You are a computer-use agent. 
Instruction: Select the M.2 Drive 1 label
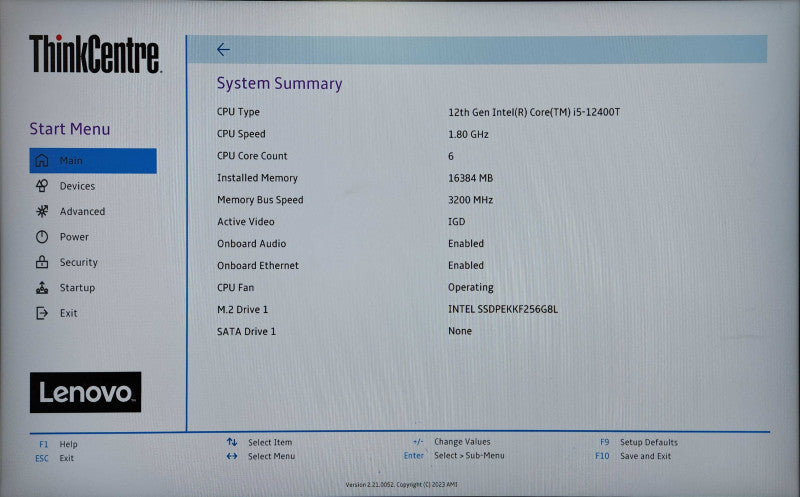pyautogui.click(x=242, y=309)
